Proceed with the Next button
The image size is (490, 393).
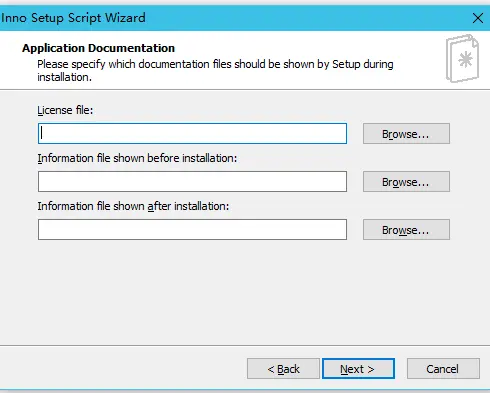358,369
